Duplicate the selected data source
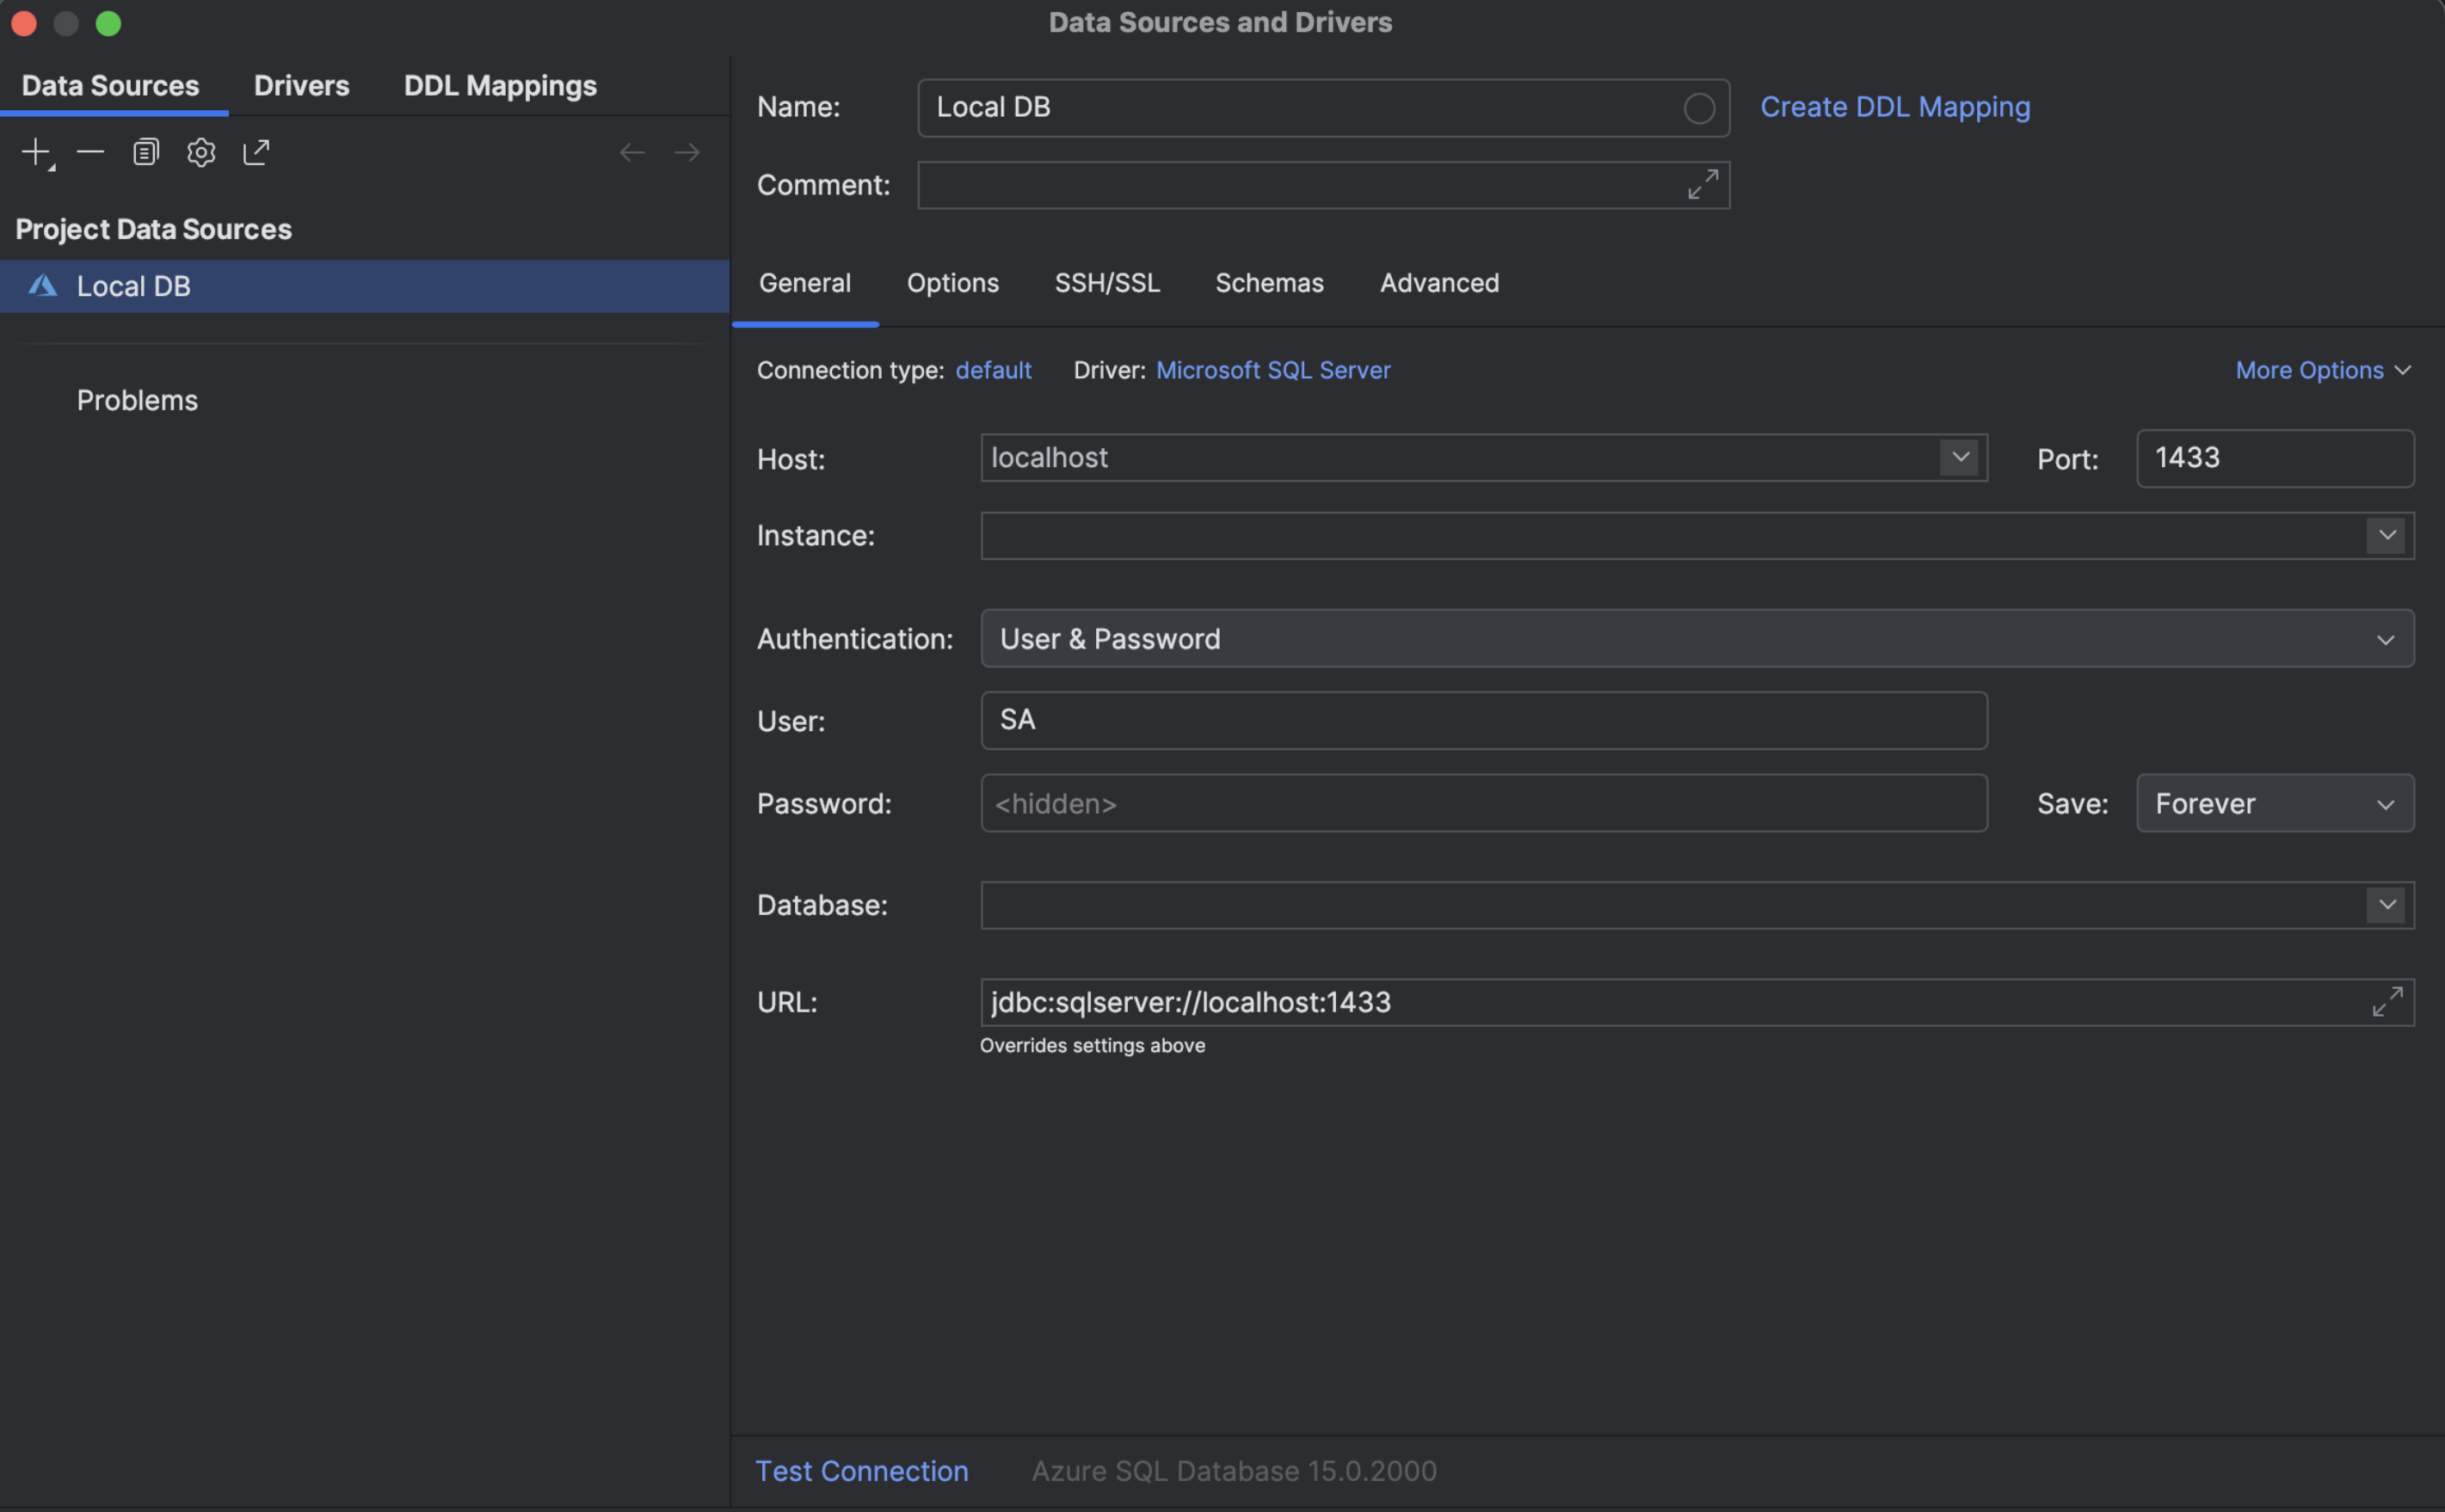Image resolution: width=2445 pixels, height=1512 pixels. coord(146,152)
